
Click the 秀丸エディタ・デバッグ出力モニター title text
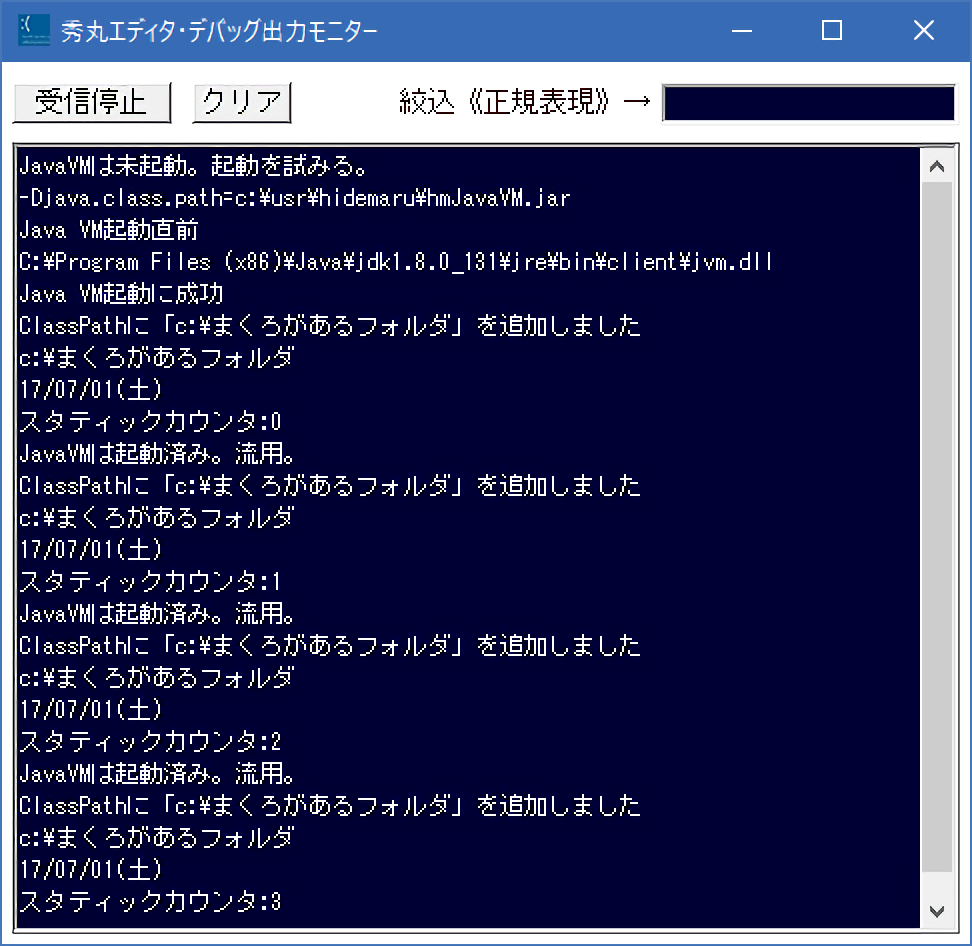219,32
